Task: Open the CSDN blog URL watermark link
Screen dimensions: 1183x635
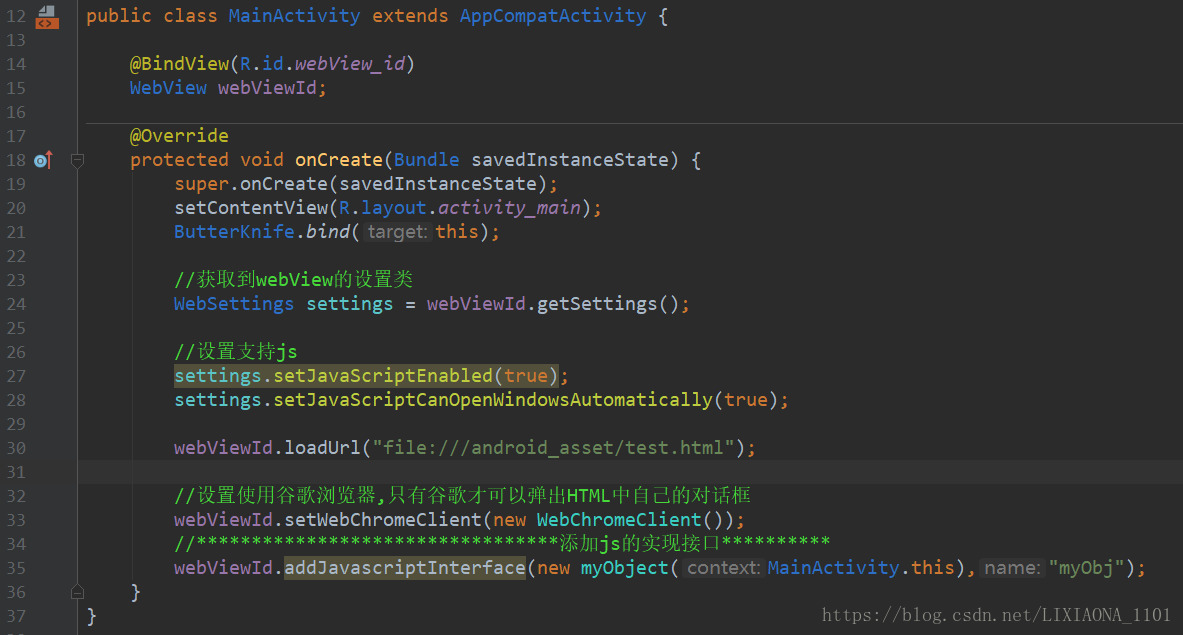Action: (x=997, y=614)
